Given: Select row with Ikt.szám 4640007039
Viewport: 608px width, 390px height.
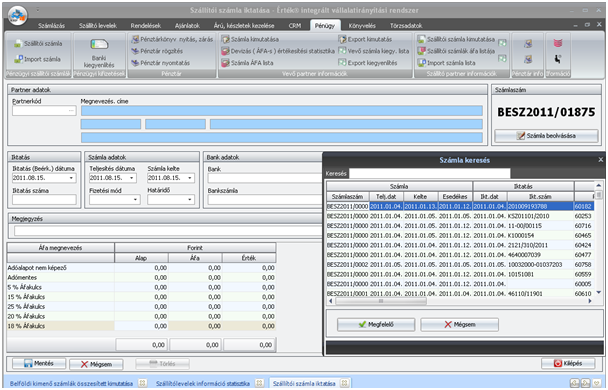Looking at the screenshot, I should (x=460, y=255).
